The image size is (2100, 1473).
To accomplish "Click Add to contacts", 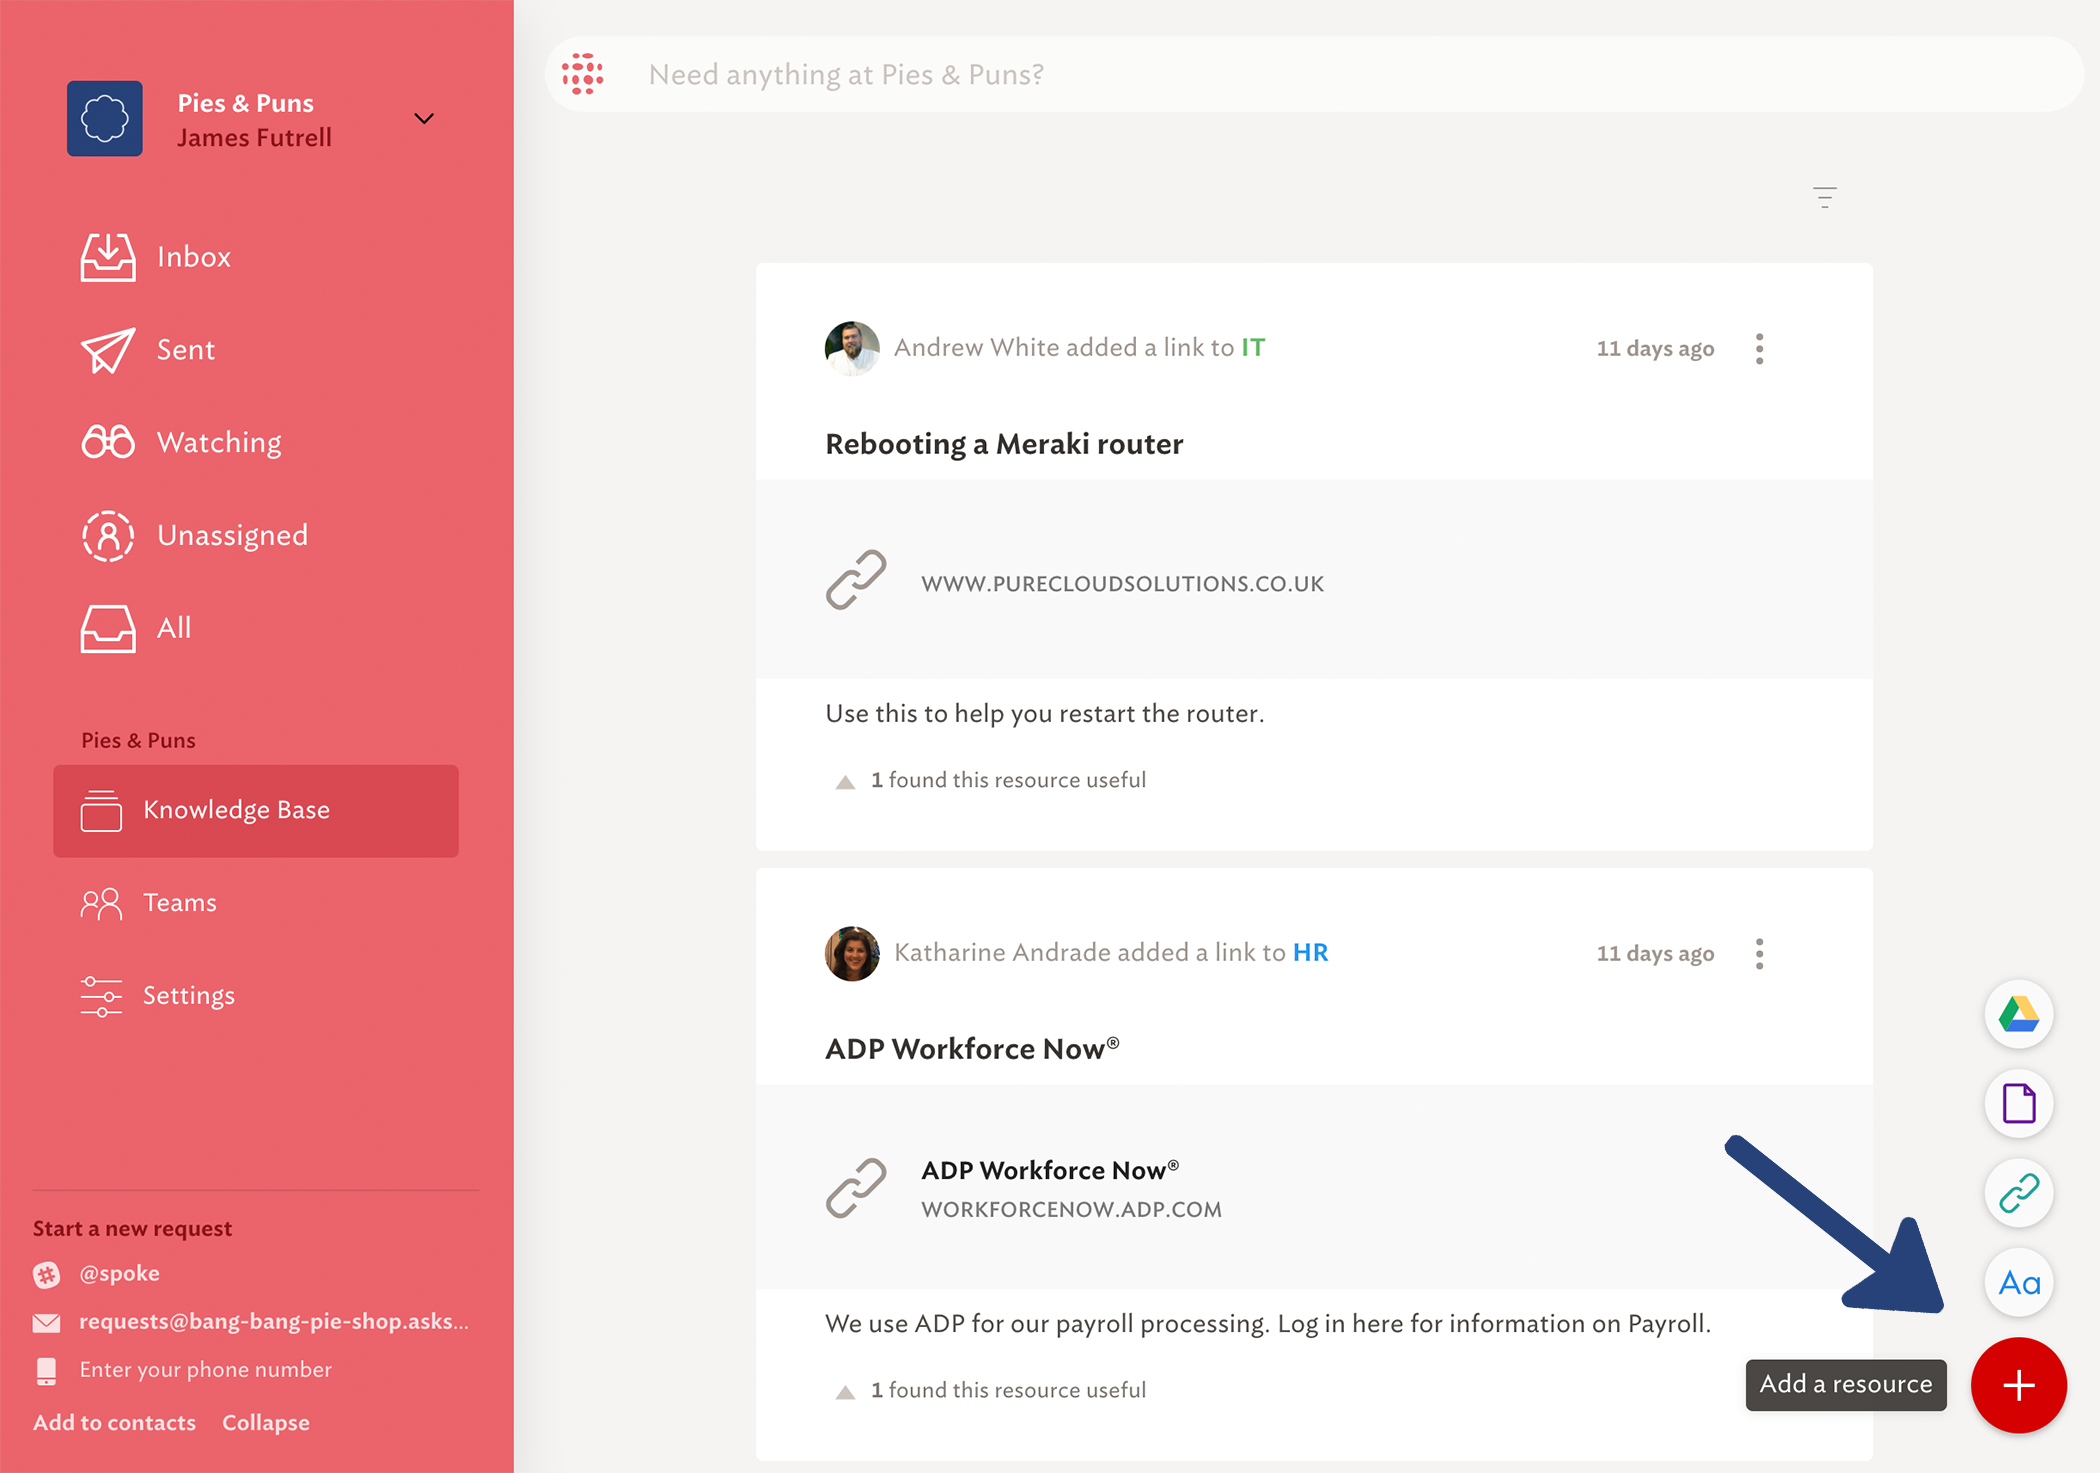I will [114, 1423].
